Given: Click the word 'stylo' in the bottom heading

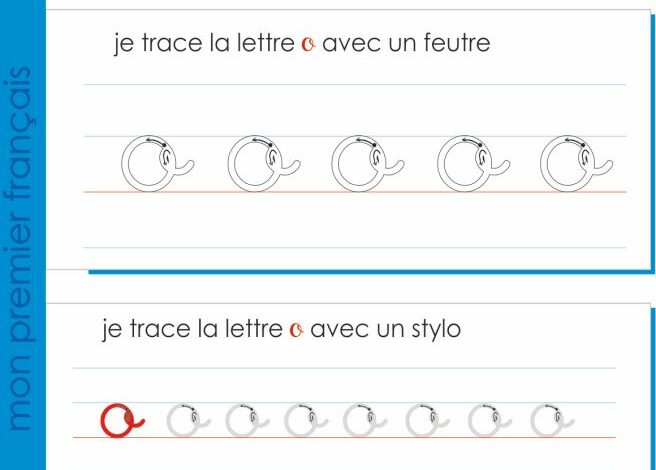Looking at the screenshot, I should (436, 330).
